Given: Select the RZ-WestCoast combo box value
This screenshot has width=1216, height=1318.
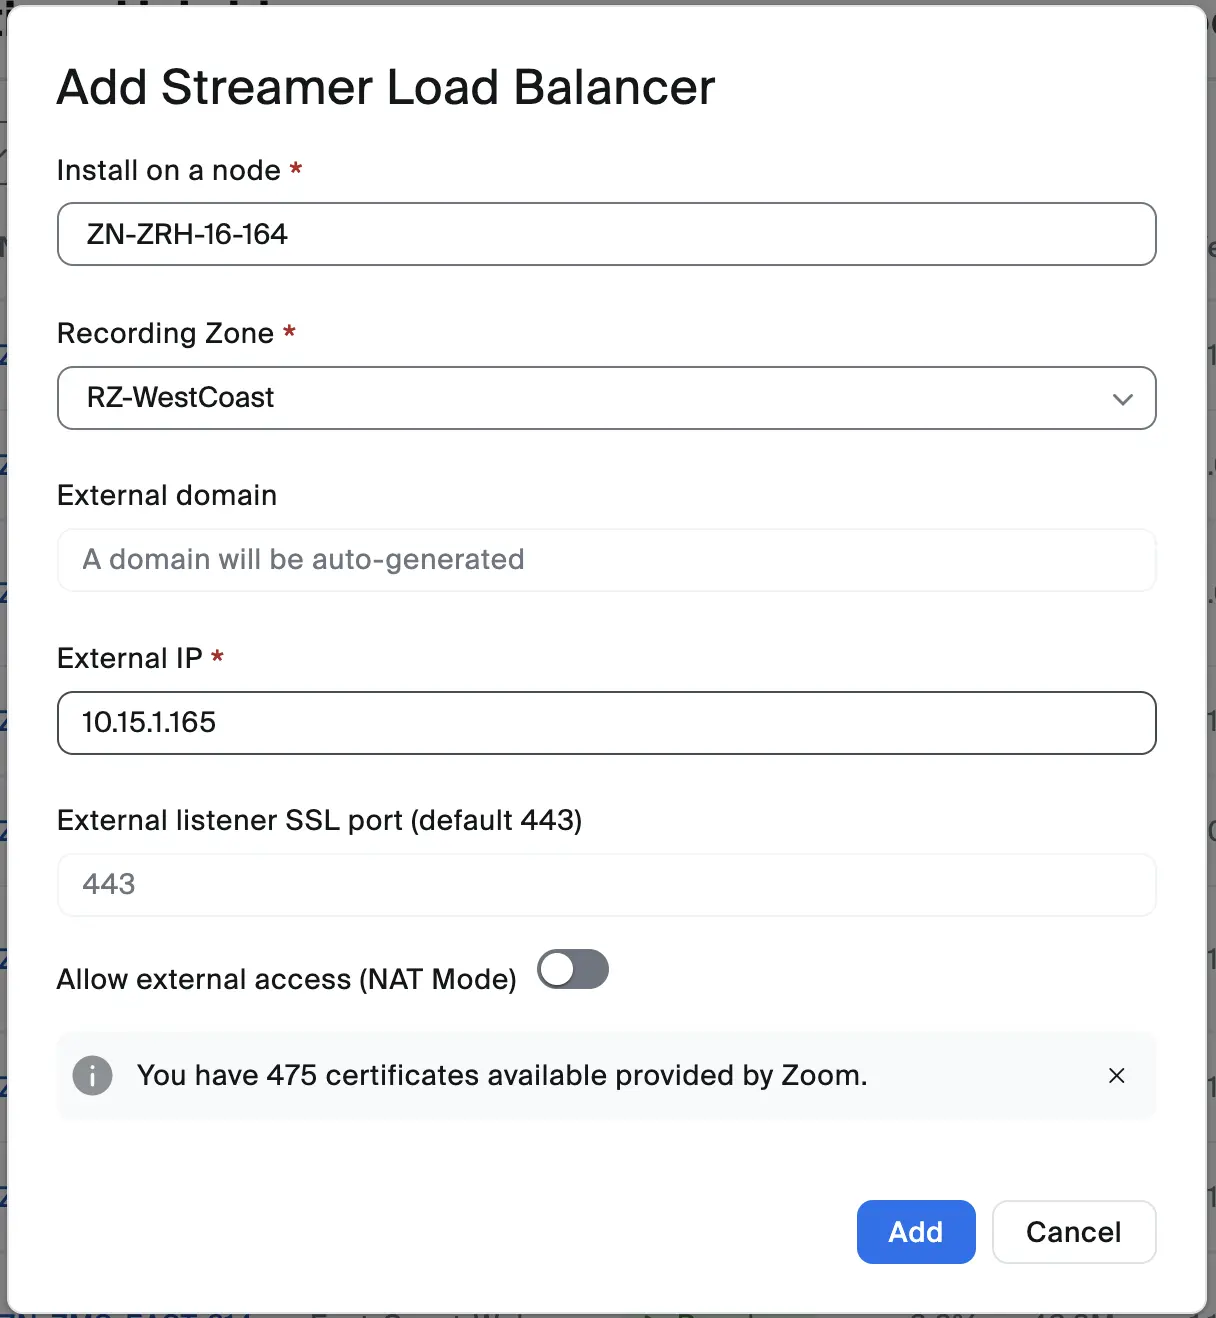Looking at the screenshot, I should 181,398.
